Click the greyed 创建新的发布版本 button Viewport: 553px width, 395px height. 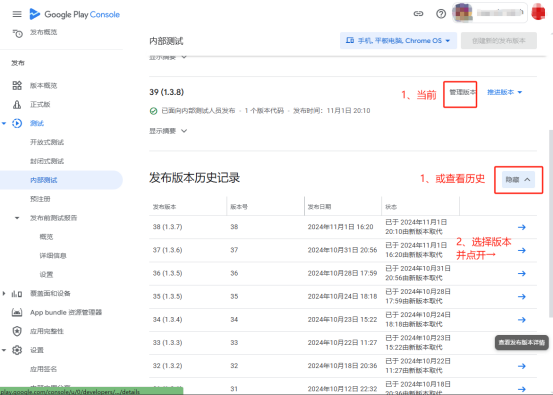(x=499, y=41)
